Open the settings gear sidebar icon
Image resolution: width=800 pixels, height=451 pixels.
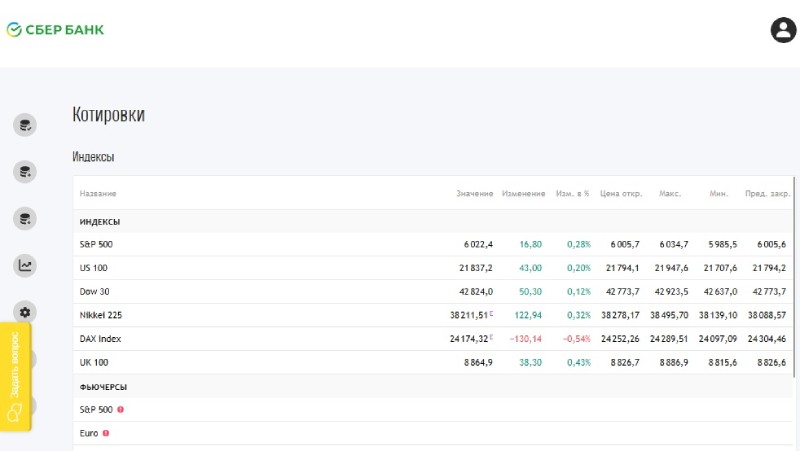[x=25, y=312]
